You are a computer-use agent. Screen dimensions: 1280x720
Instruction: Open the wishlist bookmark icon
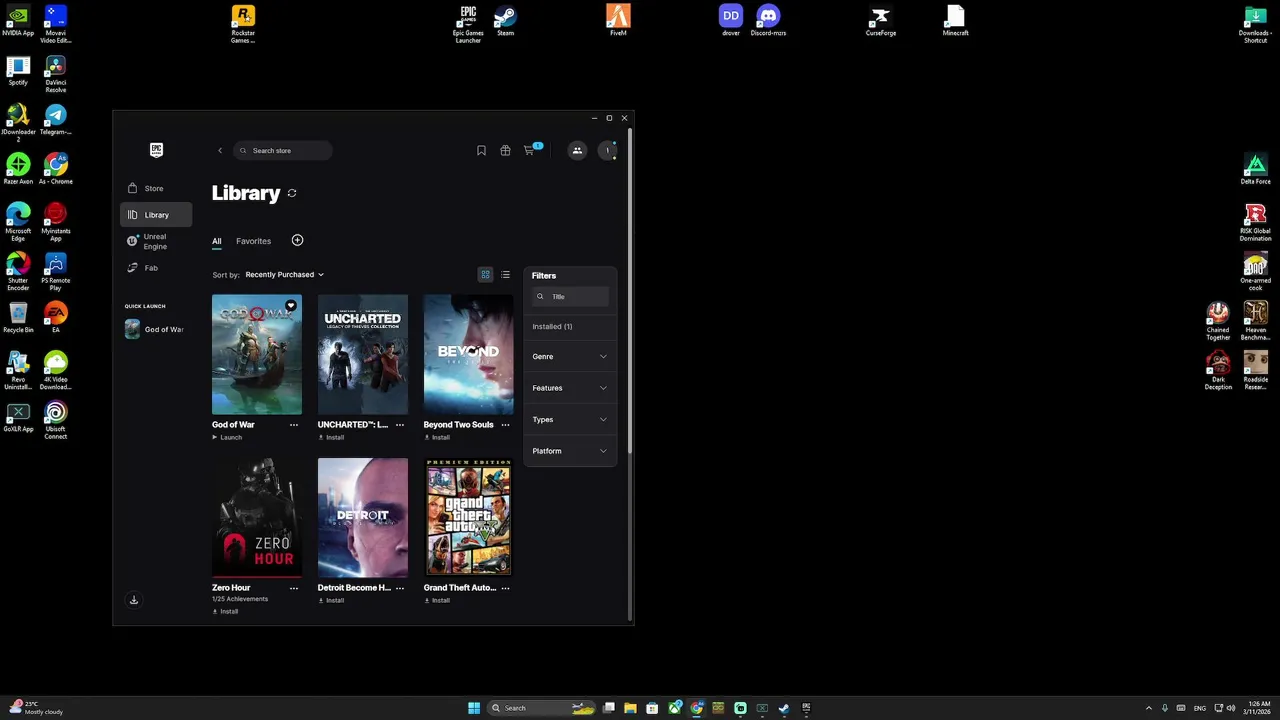(481, 151)
